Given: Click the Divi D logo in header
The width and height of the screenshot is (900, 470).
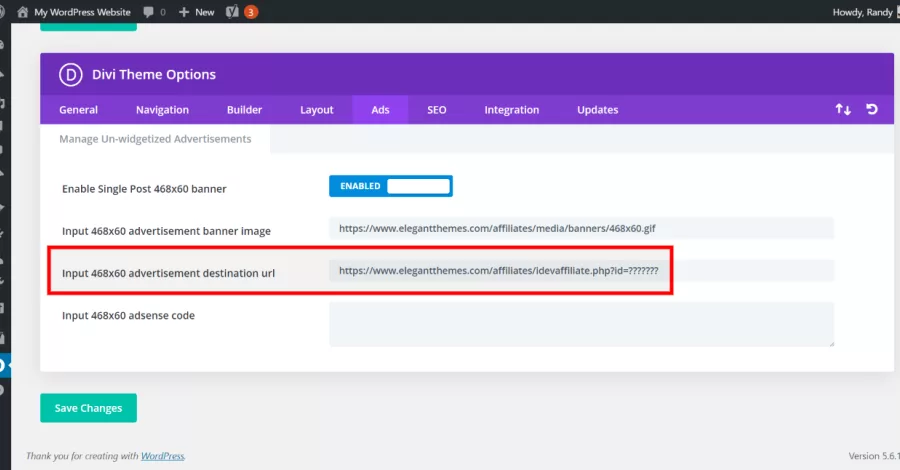Looking at the screenshot, I should click(x=71, y=75).
